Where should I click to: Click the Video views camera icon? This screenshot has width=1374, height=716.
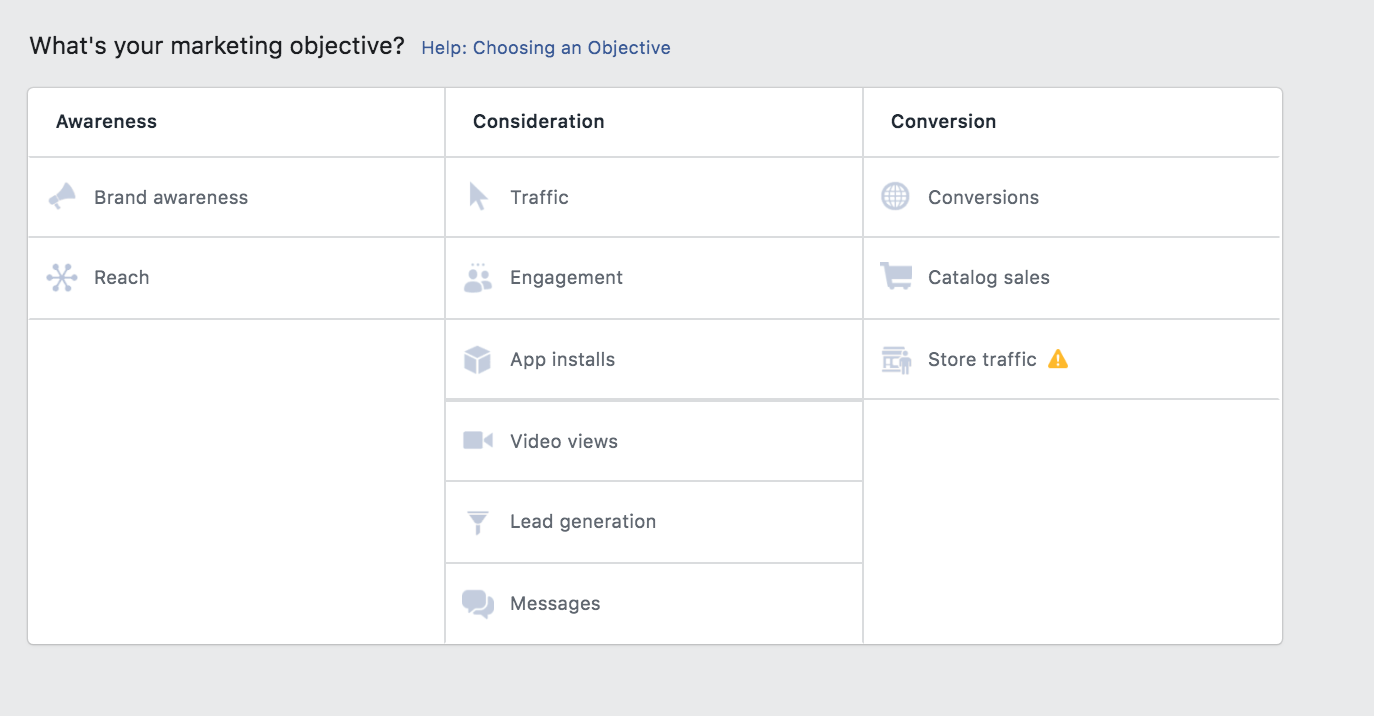[x=478, y=441]
